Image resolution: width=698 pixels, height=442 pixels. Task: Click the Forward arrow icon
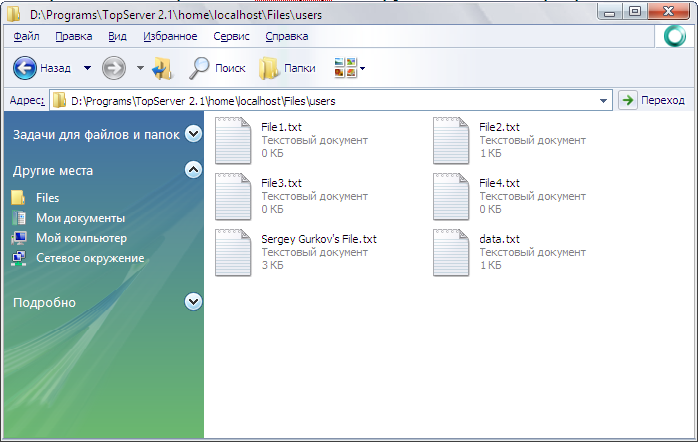(x=114, y=68)
